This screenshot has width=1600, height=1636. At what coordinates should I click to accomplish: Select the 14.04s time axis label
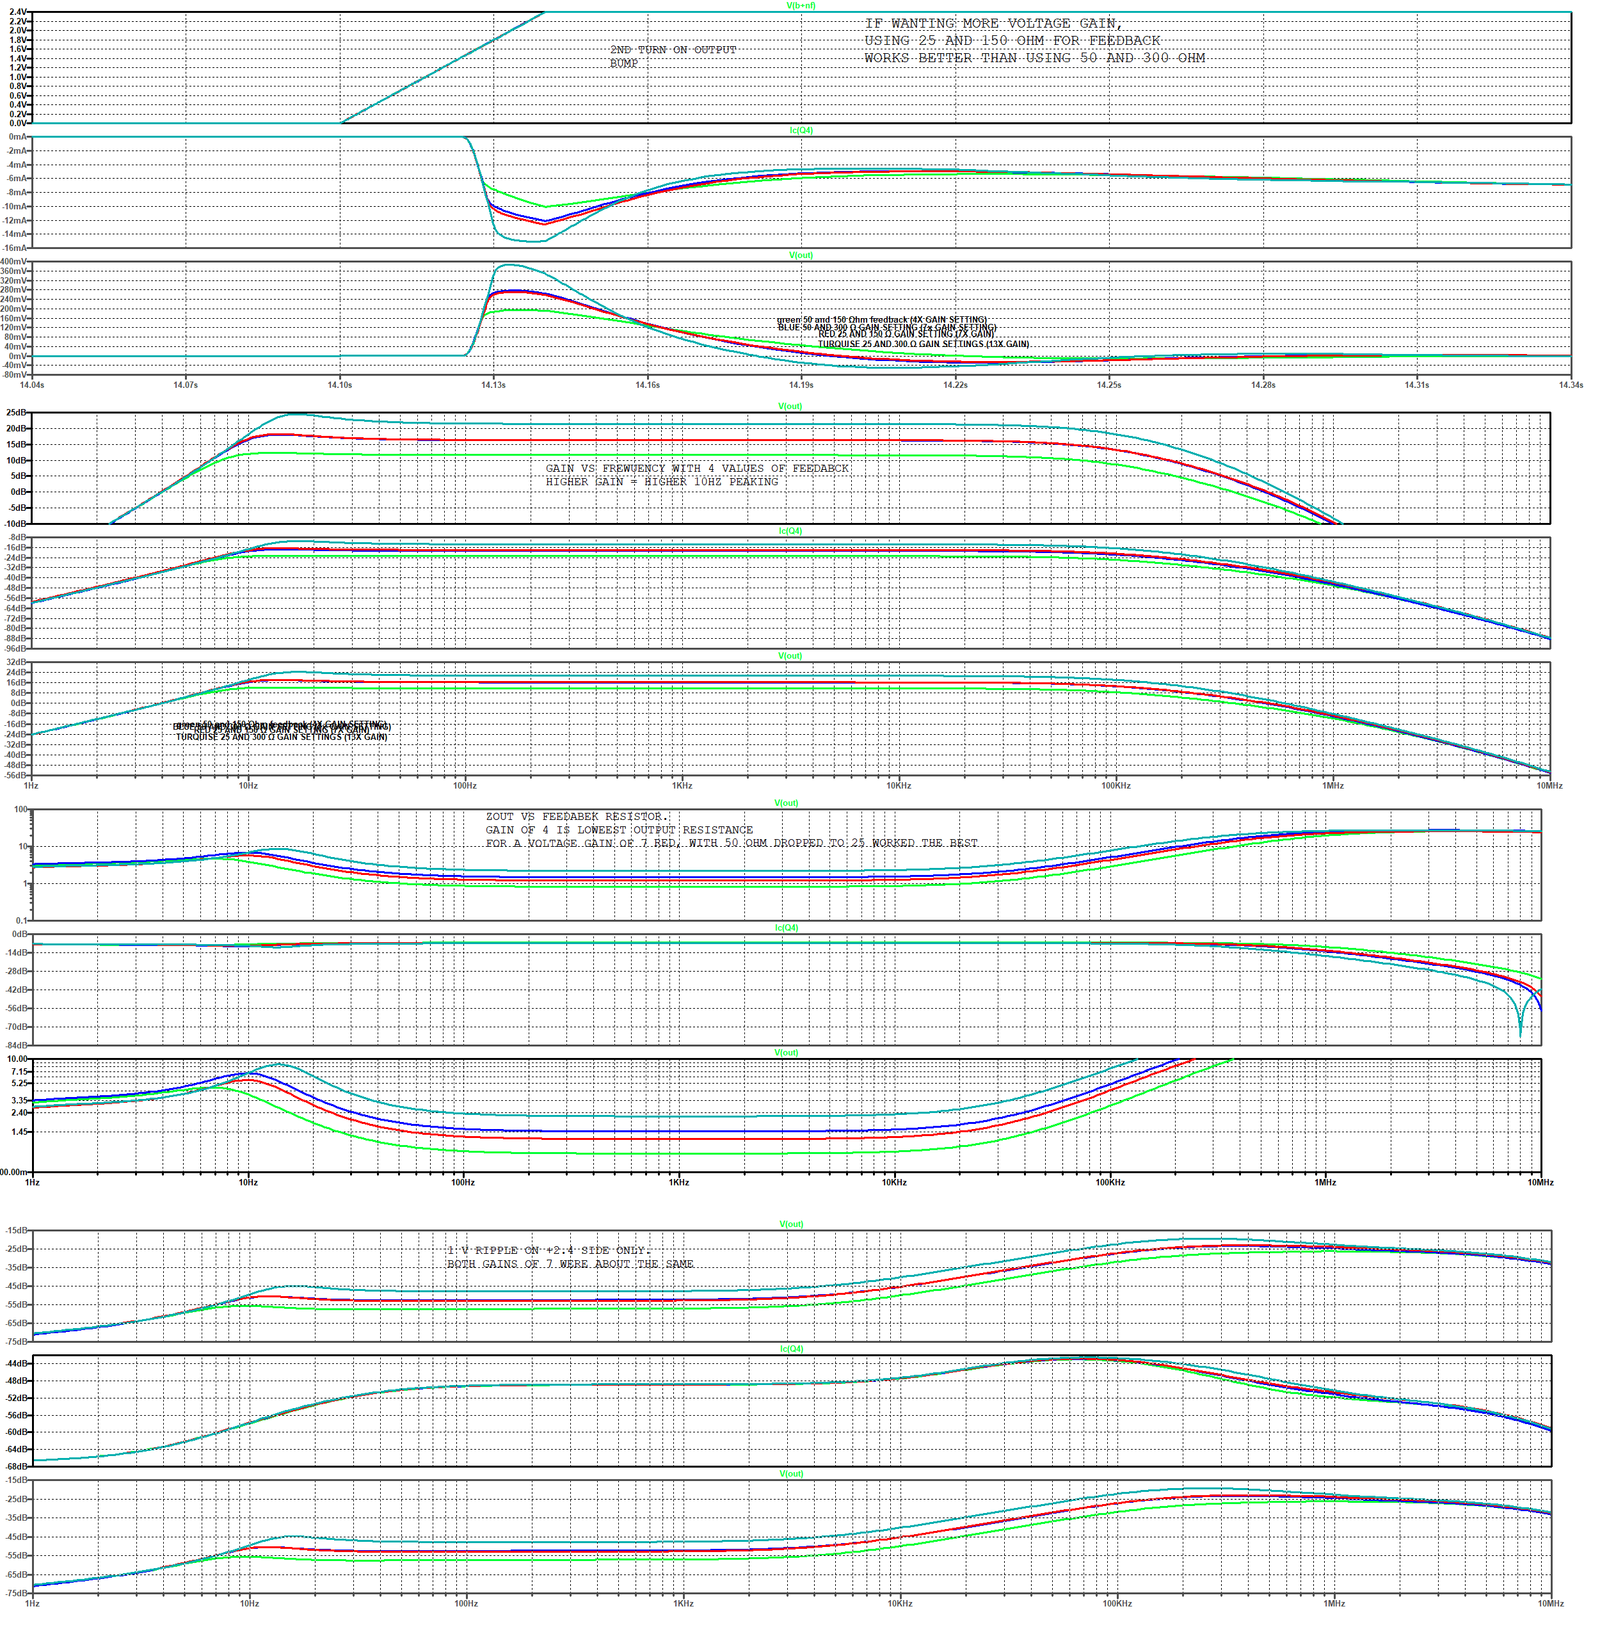(x=32, y=385)
